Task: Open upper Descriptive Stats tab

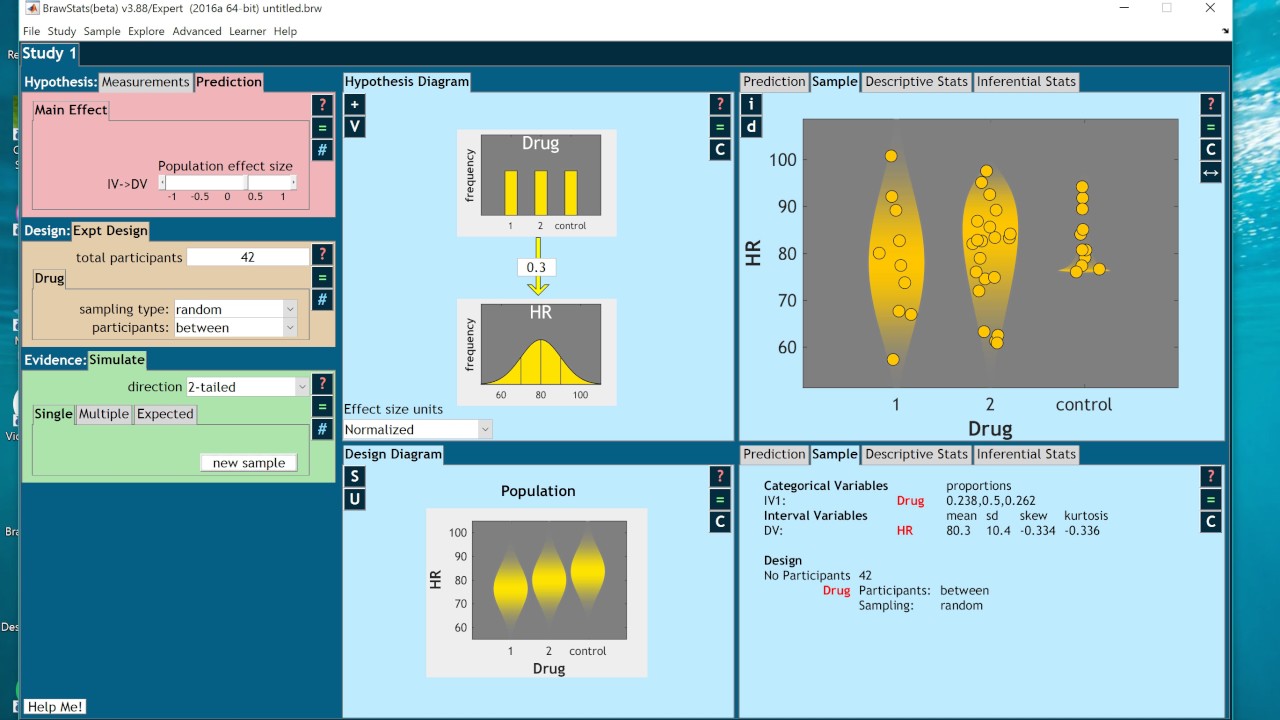Action: pyautogui.click(x=917, y=82)
